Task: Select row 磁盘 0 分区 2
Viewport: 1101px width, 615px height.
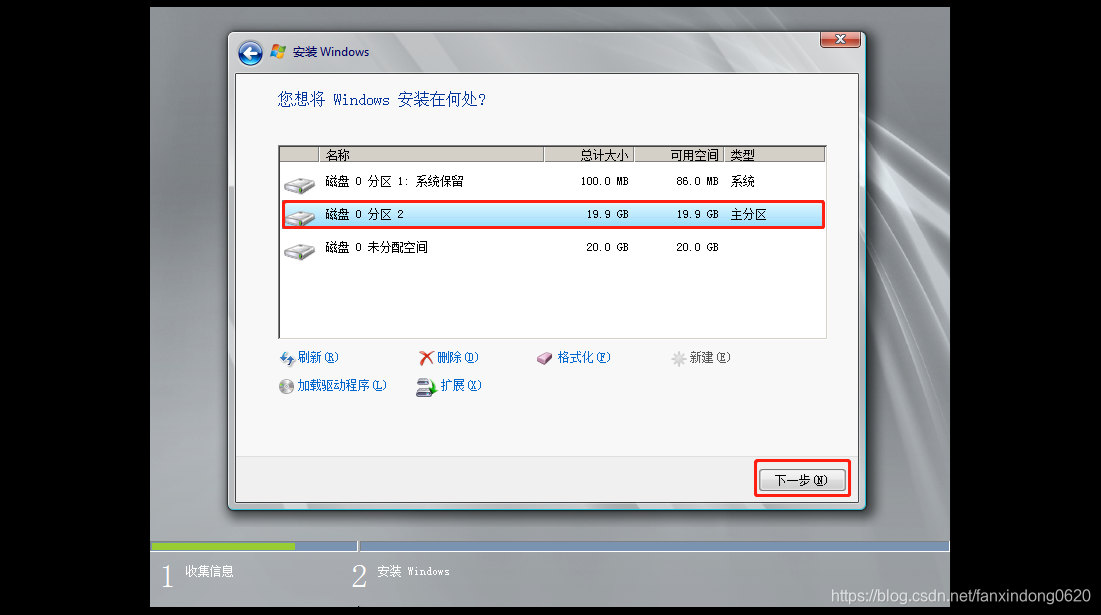Action: 553,215
